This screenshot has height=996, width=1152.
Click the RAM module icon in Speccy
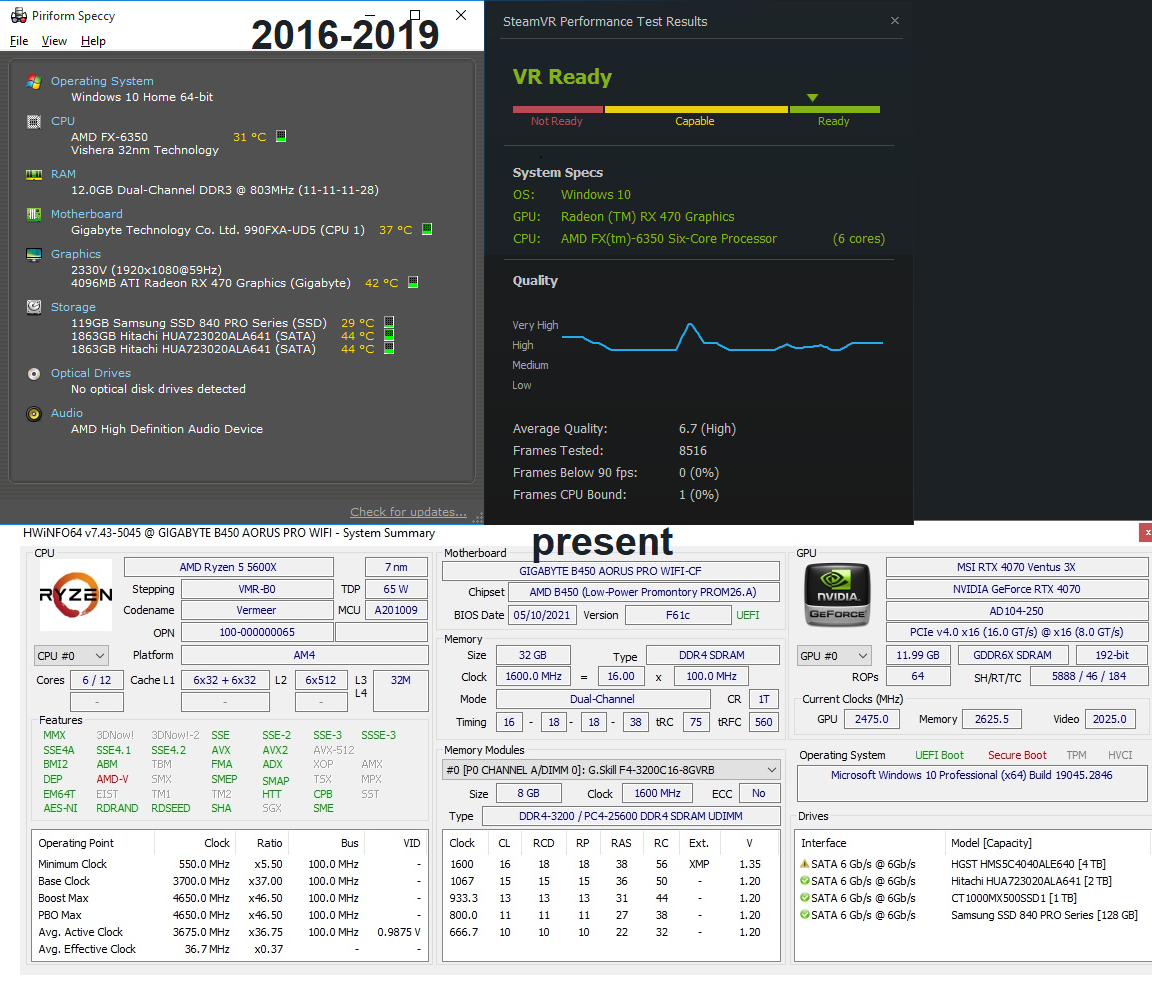click(x=34, y=175)
